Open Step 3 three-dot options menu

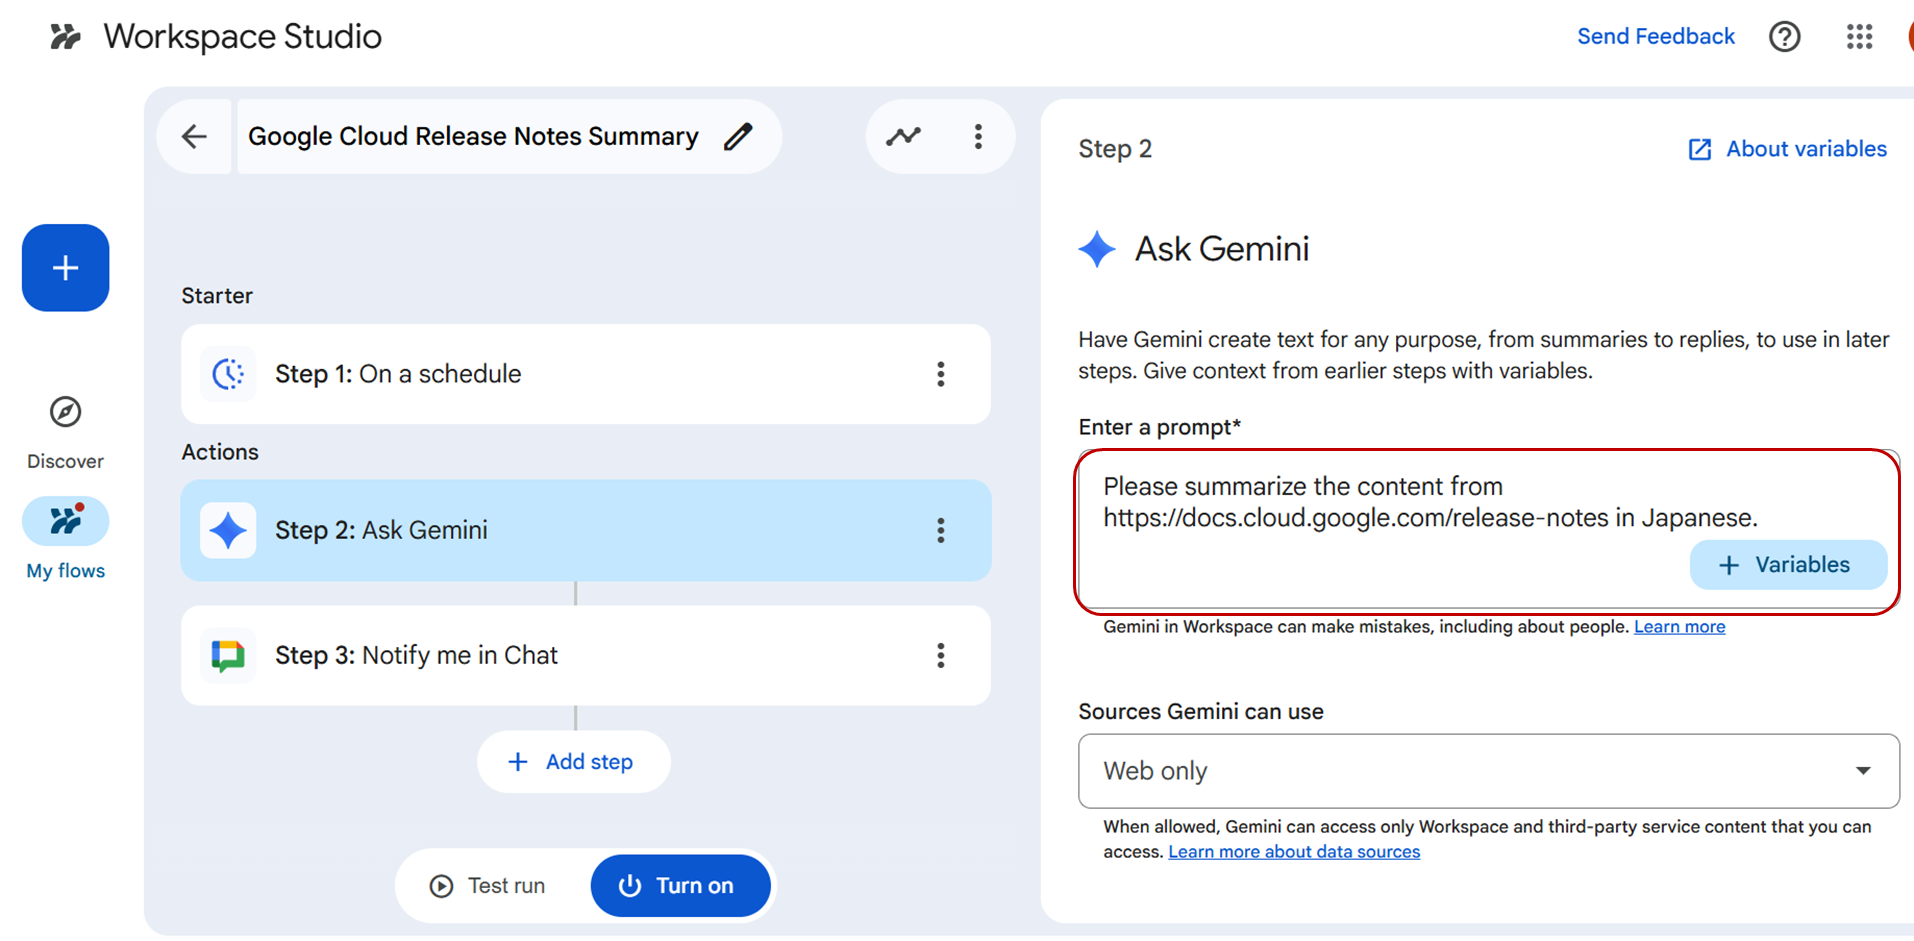[x=940, y=655]
